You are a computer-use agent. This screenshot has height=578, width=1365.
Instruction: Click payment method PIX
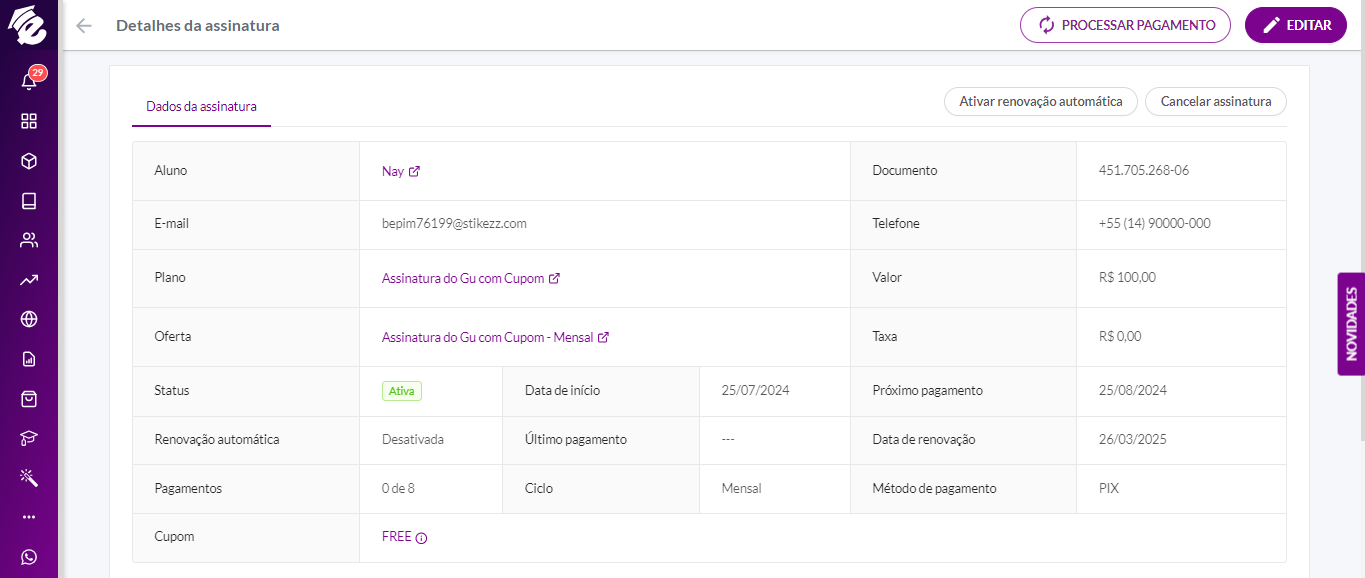[1109, 489]
